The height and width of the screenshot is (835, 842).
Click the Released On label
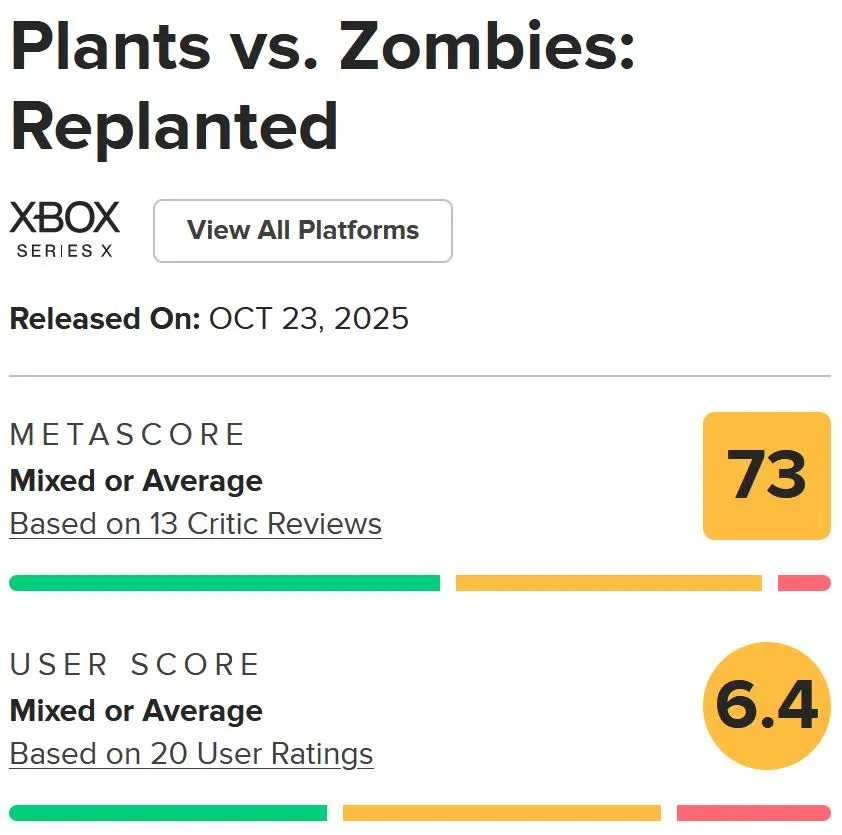104,319
